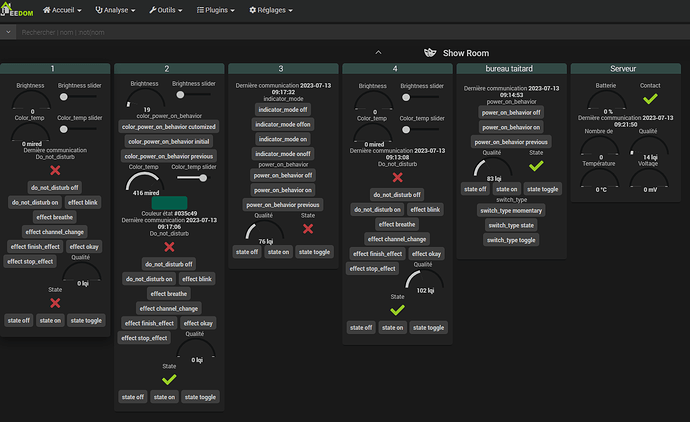Click state toggle in widget 3

pos(314,252)
